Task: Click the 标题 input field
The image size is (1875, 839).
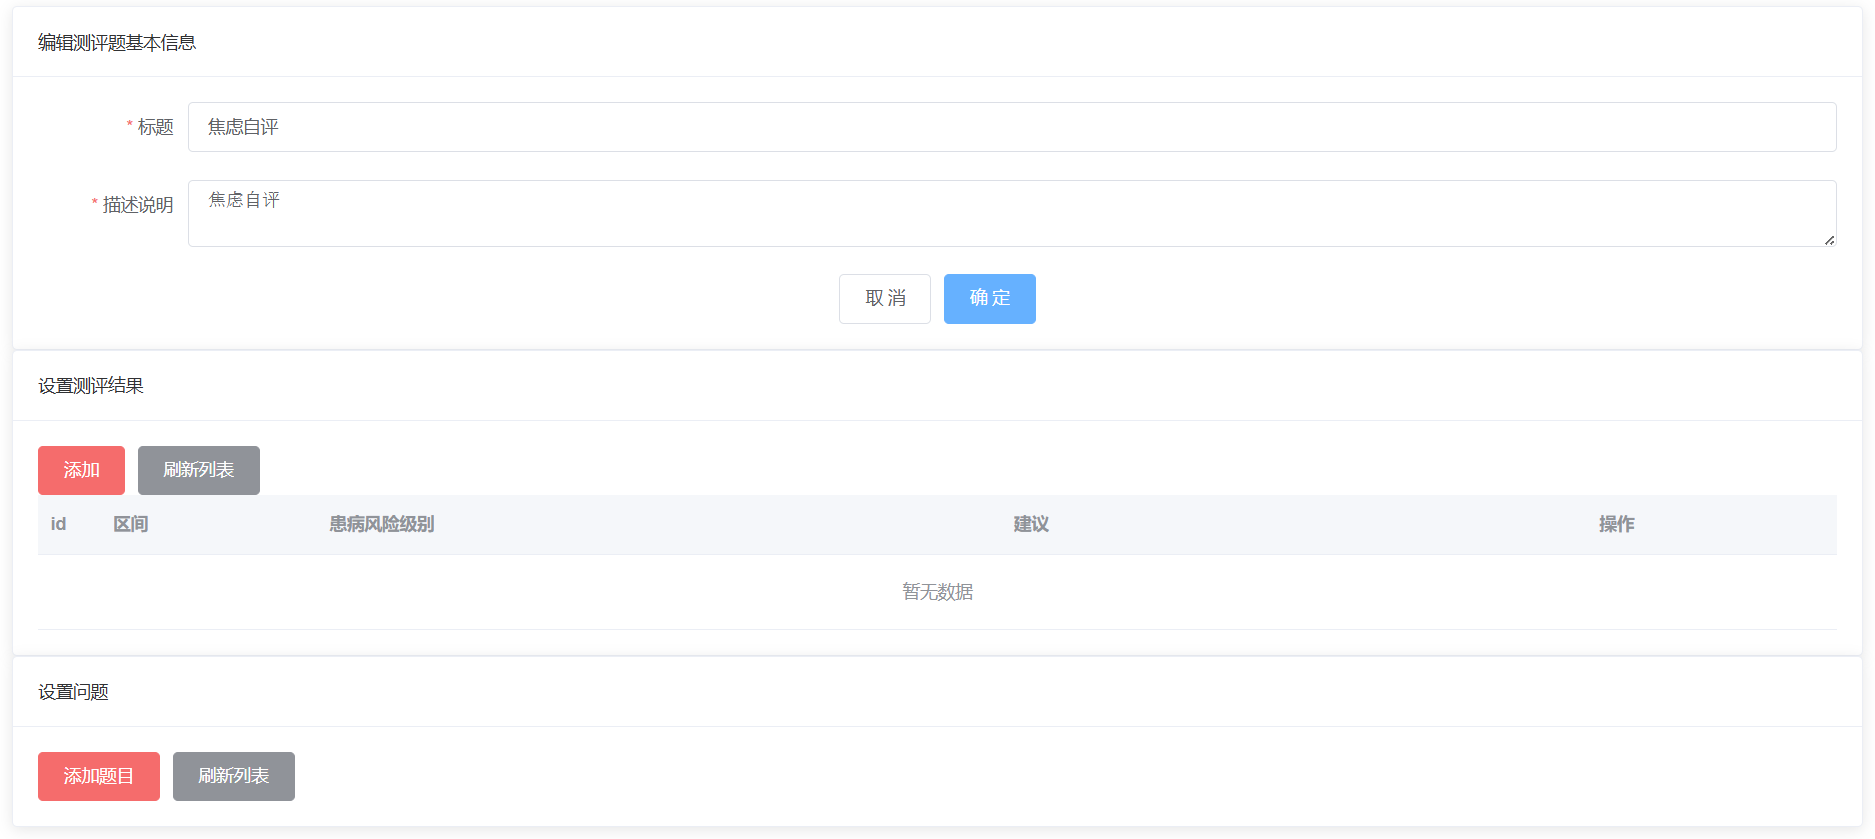Action: tap(1012, 127)
